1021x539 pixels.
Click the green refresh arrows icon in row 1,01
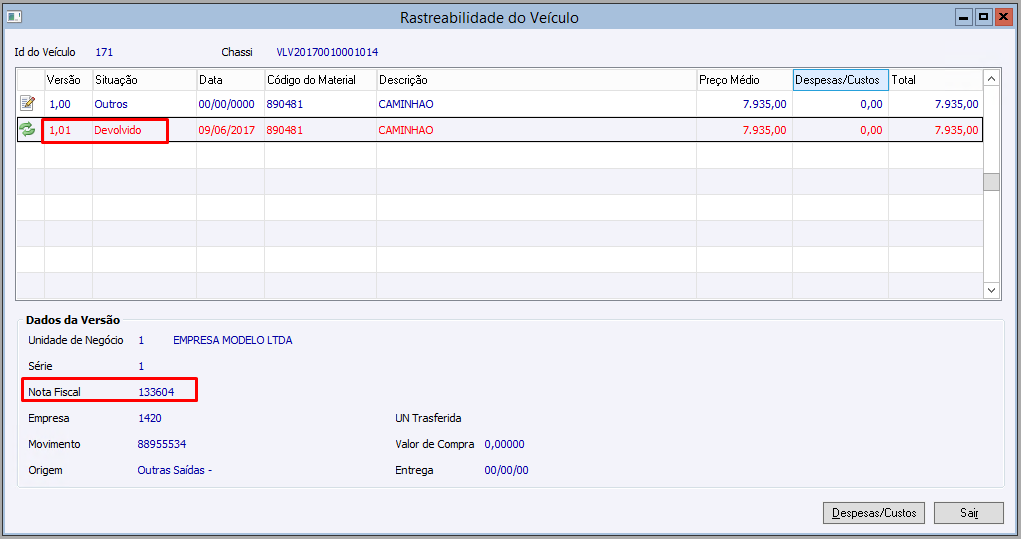point(27,130)
